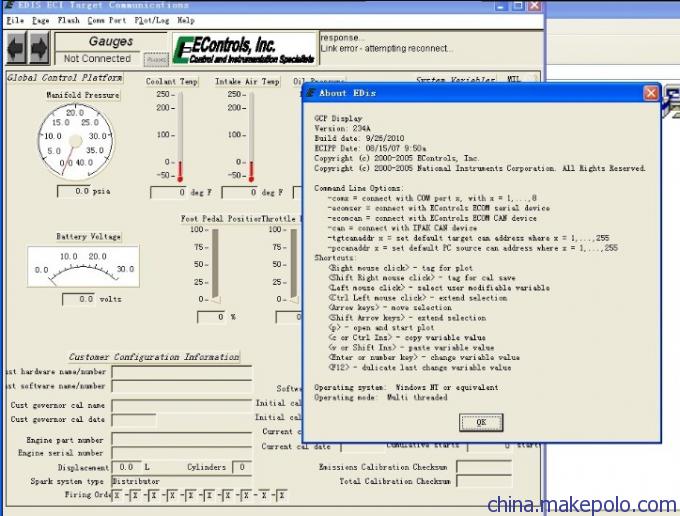
Task: Click OK in About EDis dialog
Action: (481, 422)
